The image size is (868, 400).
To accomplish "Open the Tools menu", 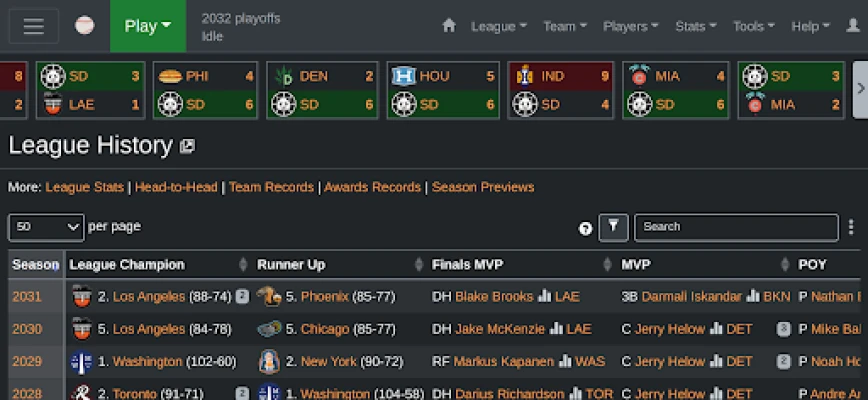I will click(x=753, y=26).
